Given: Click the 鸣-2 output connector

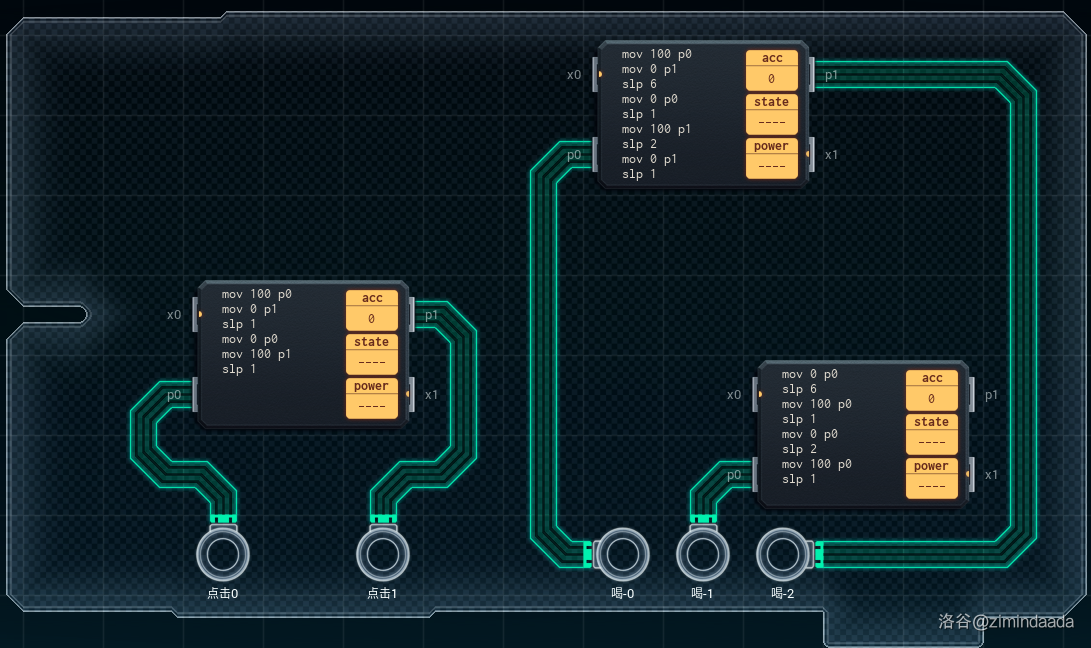Looking at the screenshot, I should [x=782, y=554].
